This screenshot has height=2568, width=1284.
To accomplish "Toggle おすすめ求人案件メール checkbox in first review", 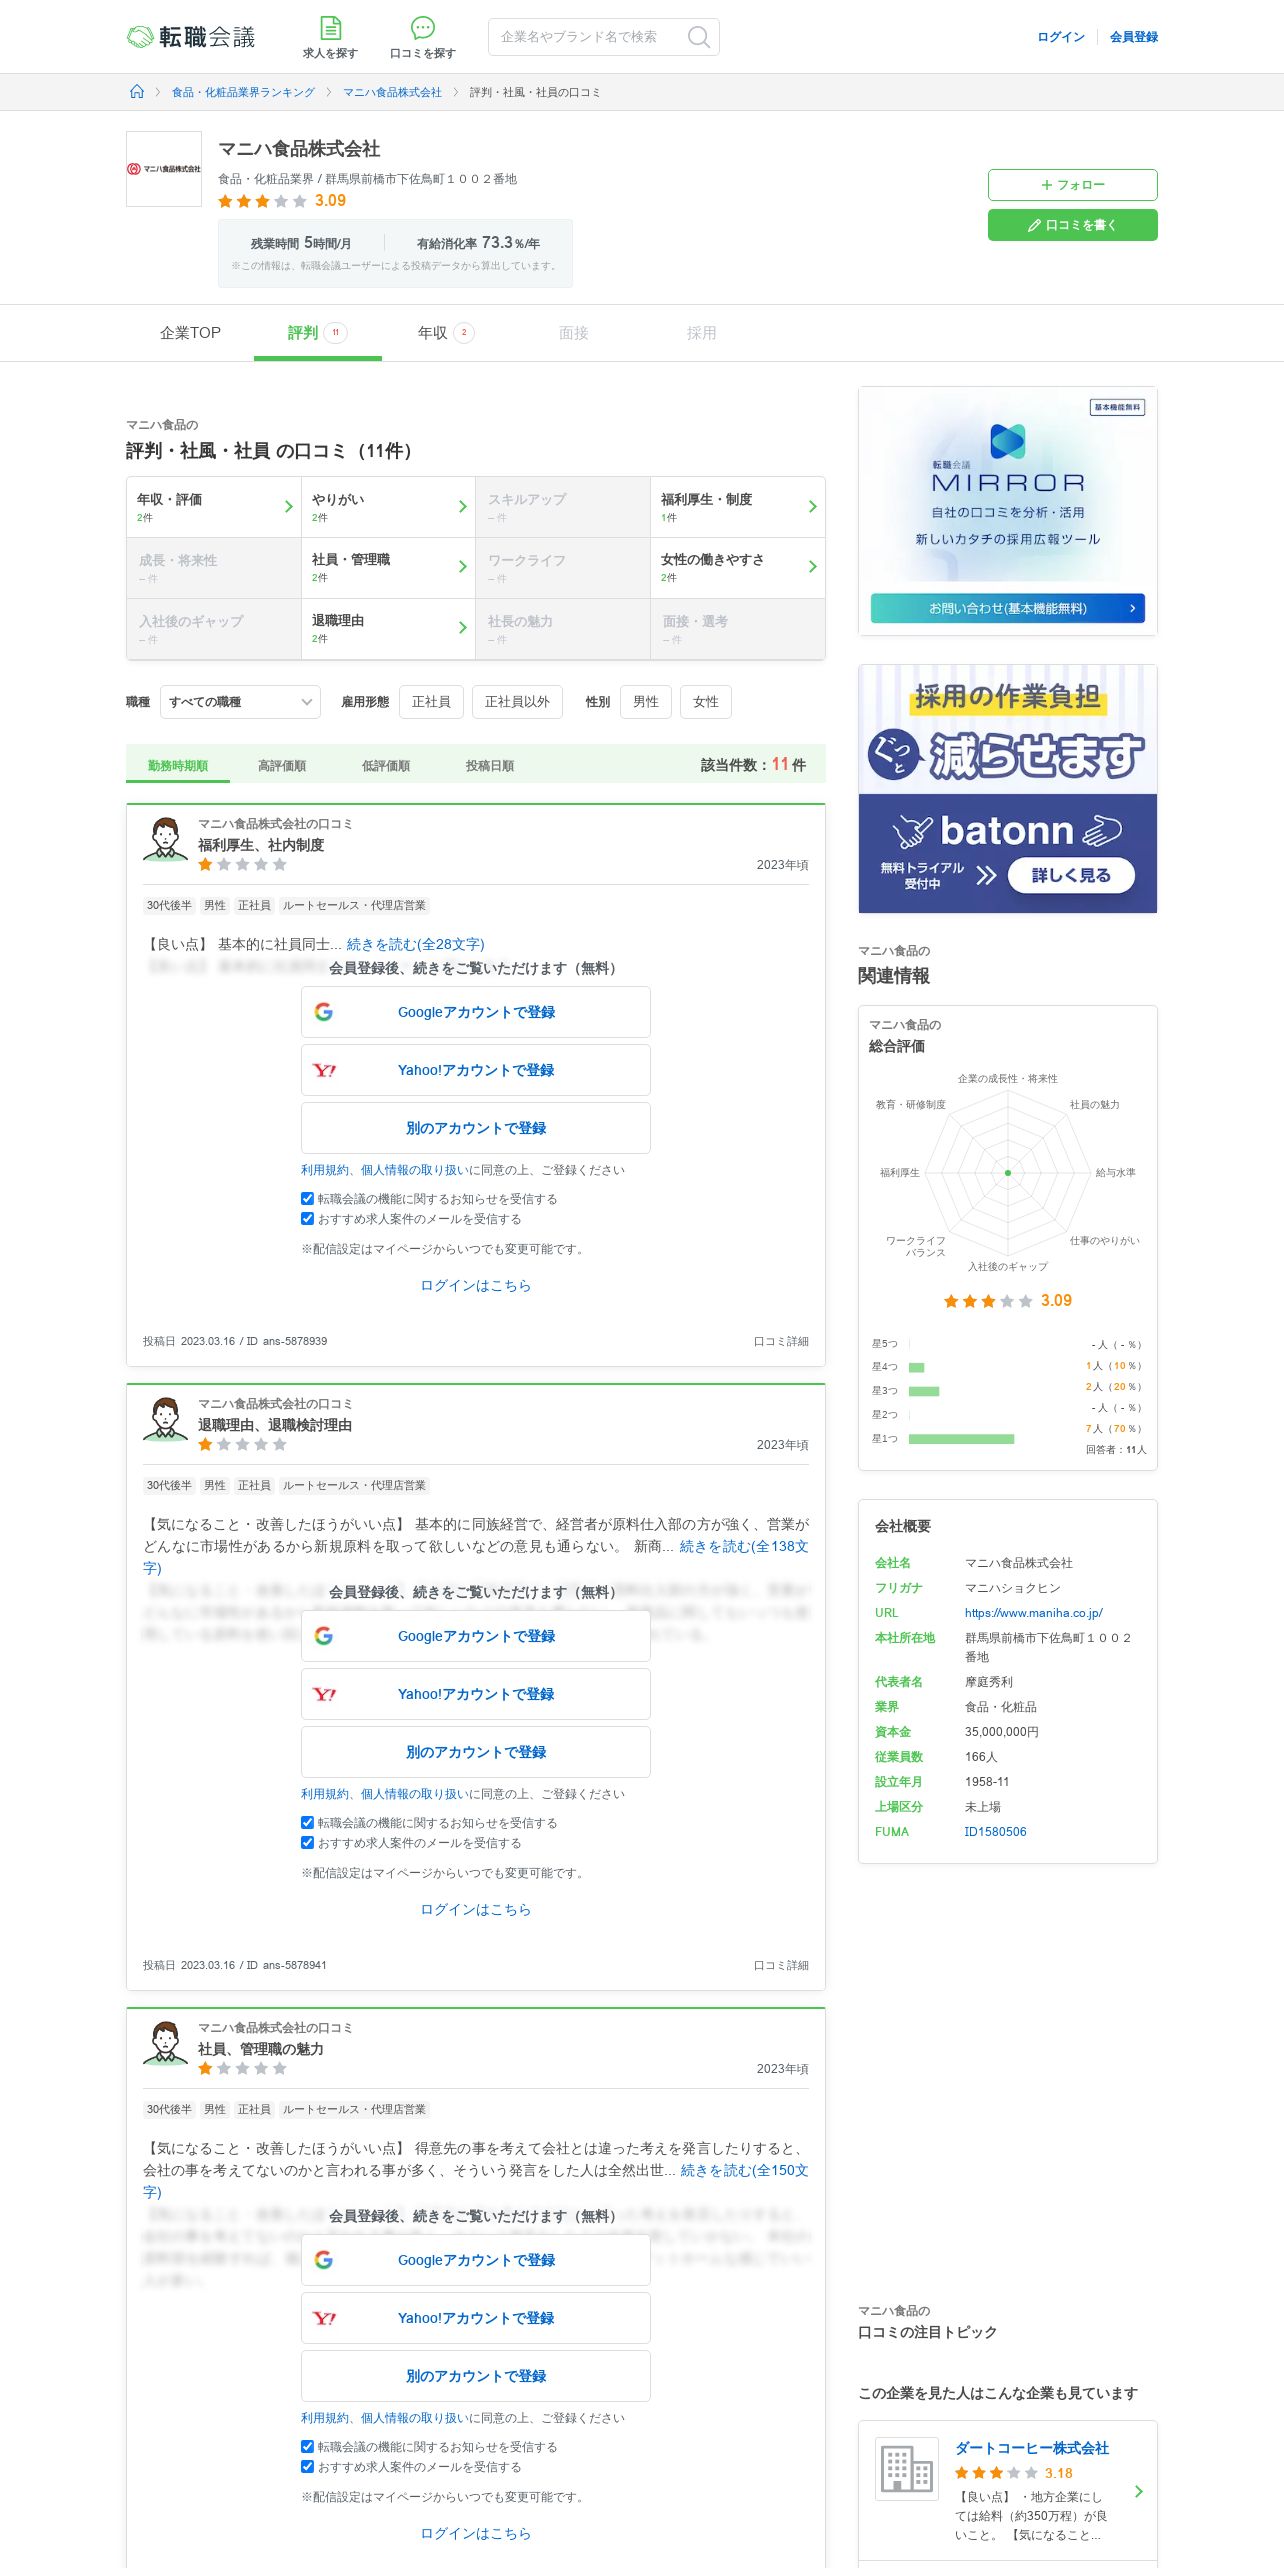I will 308,1218.
